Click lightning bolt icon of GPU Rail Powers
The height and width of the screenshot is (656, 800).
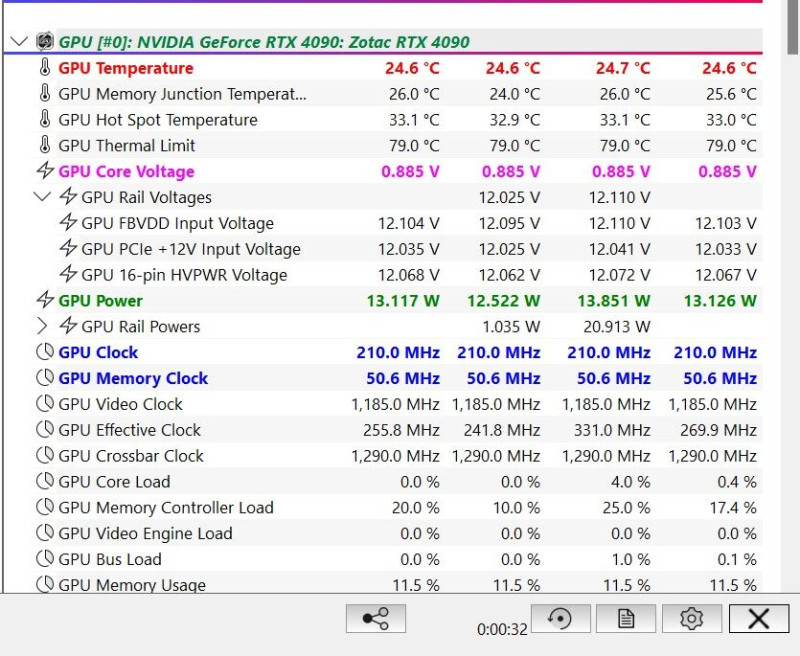(x=68, y=326)
